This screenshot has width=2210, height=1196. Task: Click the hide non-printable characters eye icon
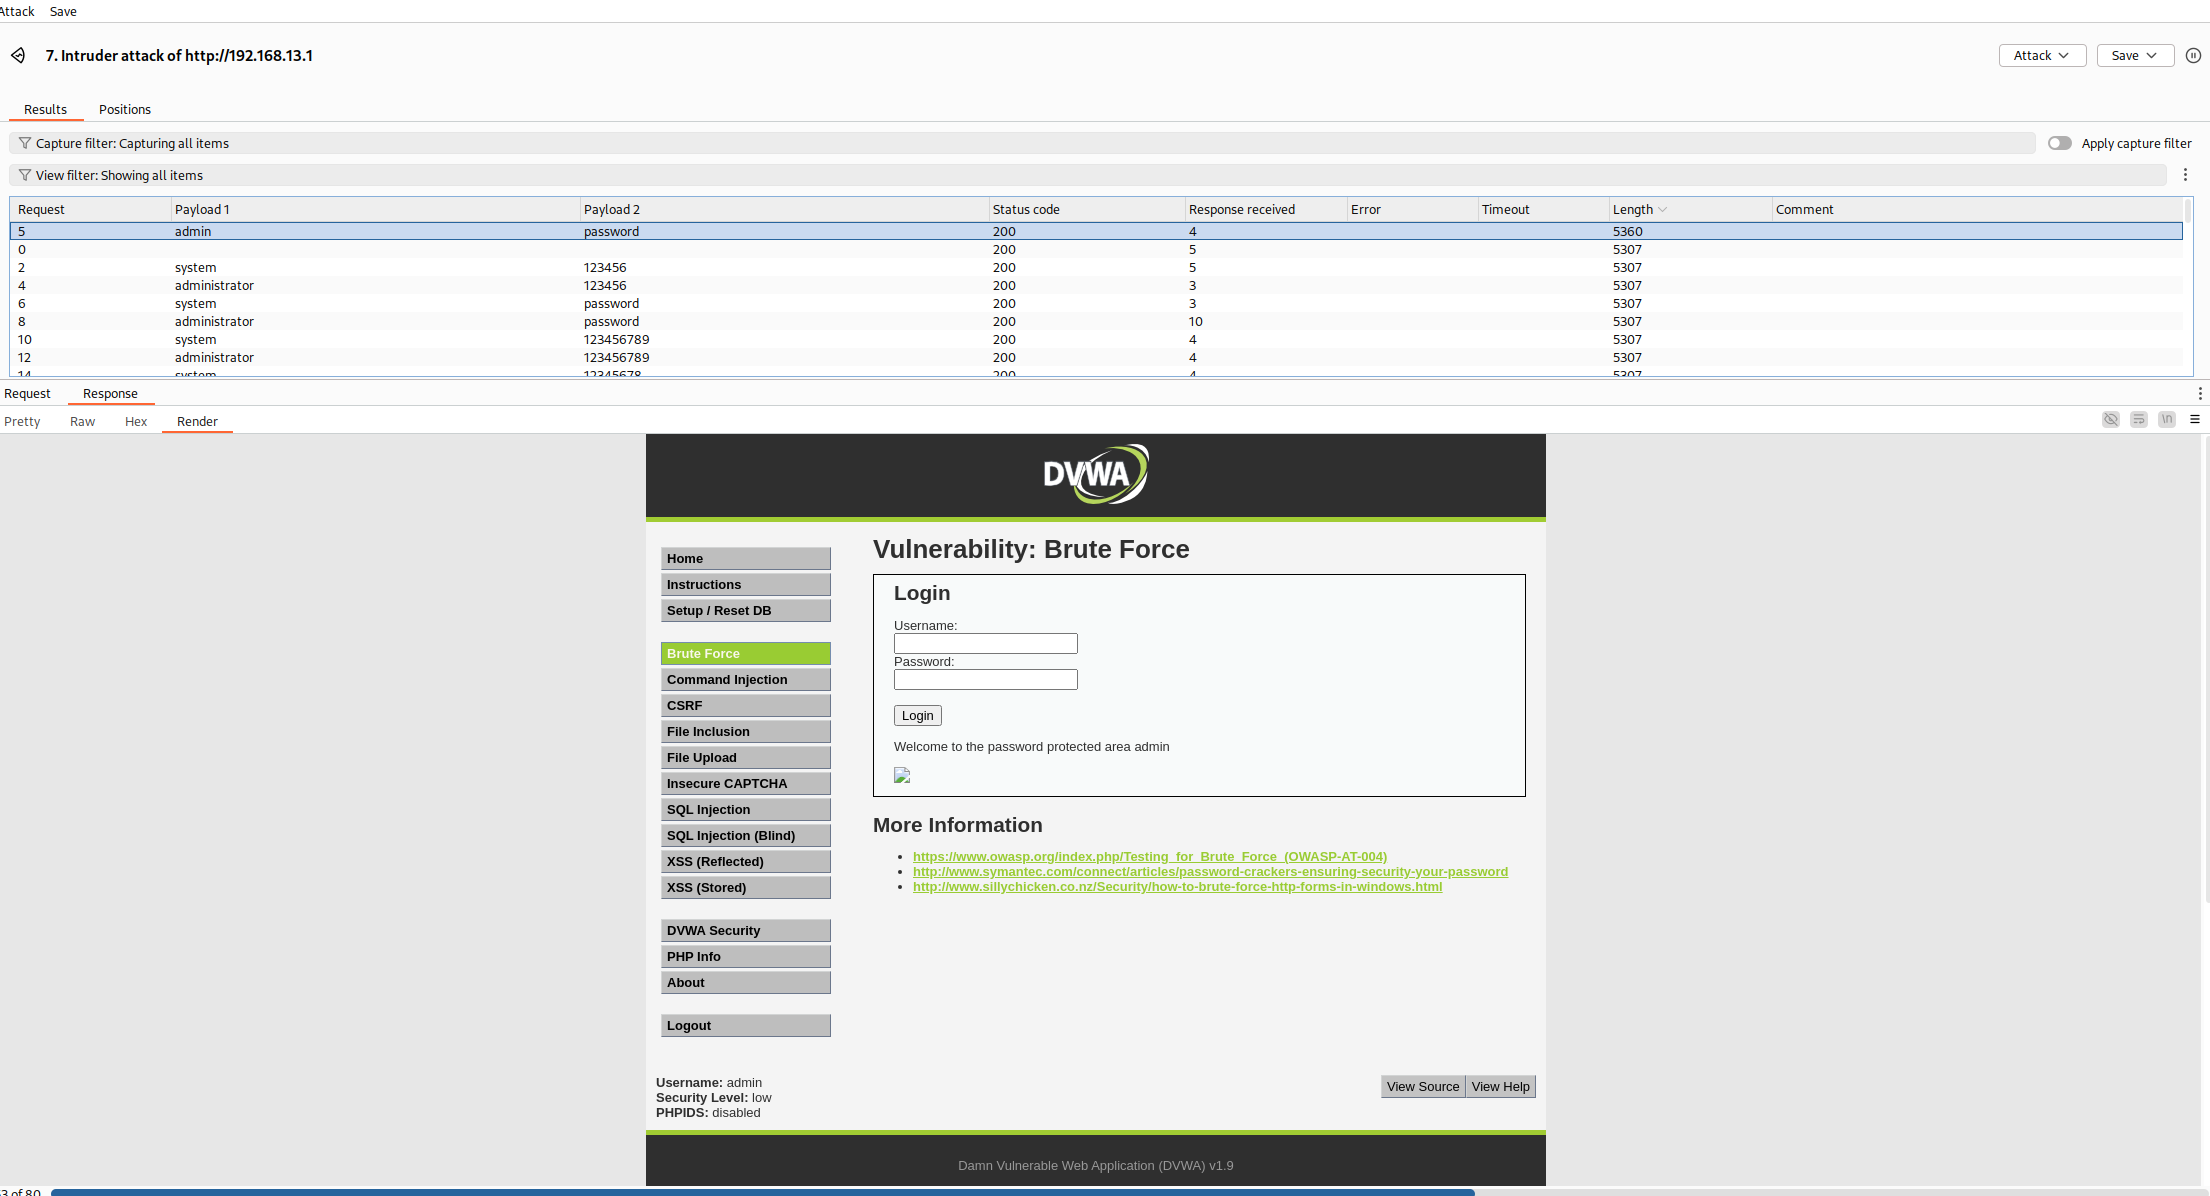2110,420
